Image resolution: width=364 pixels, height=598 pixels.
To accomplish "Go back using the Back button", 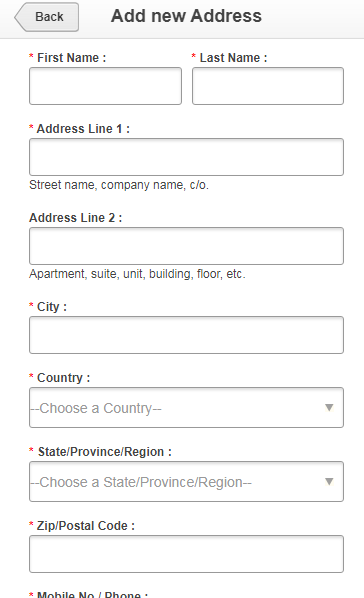I will (47, 17).
